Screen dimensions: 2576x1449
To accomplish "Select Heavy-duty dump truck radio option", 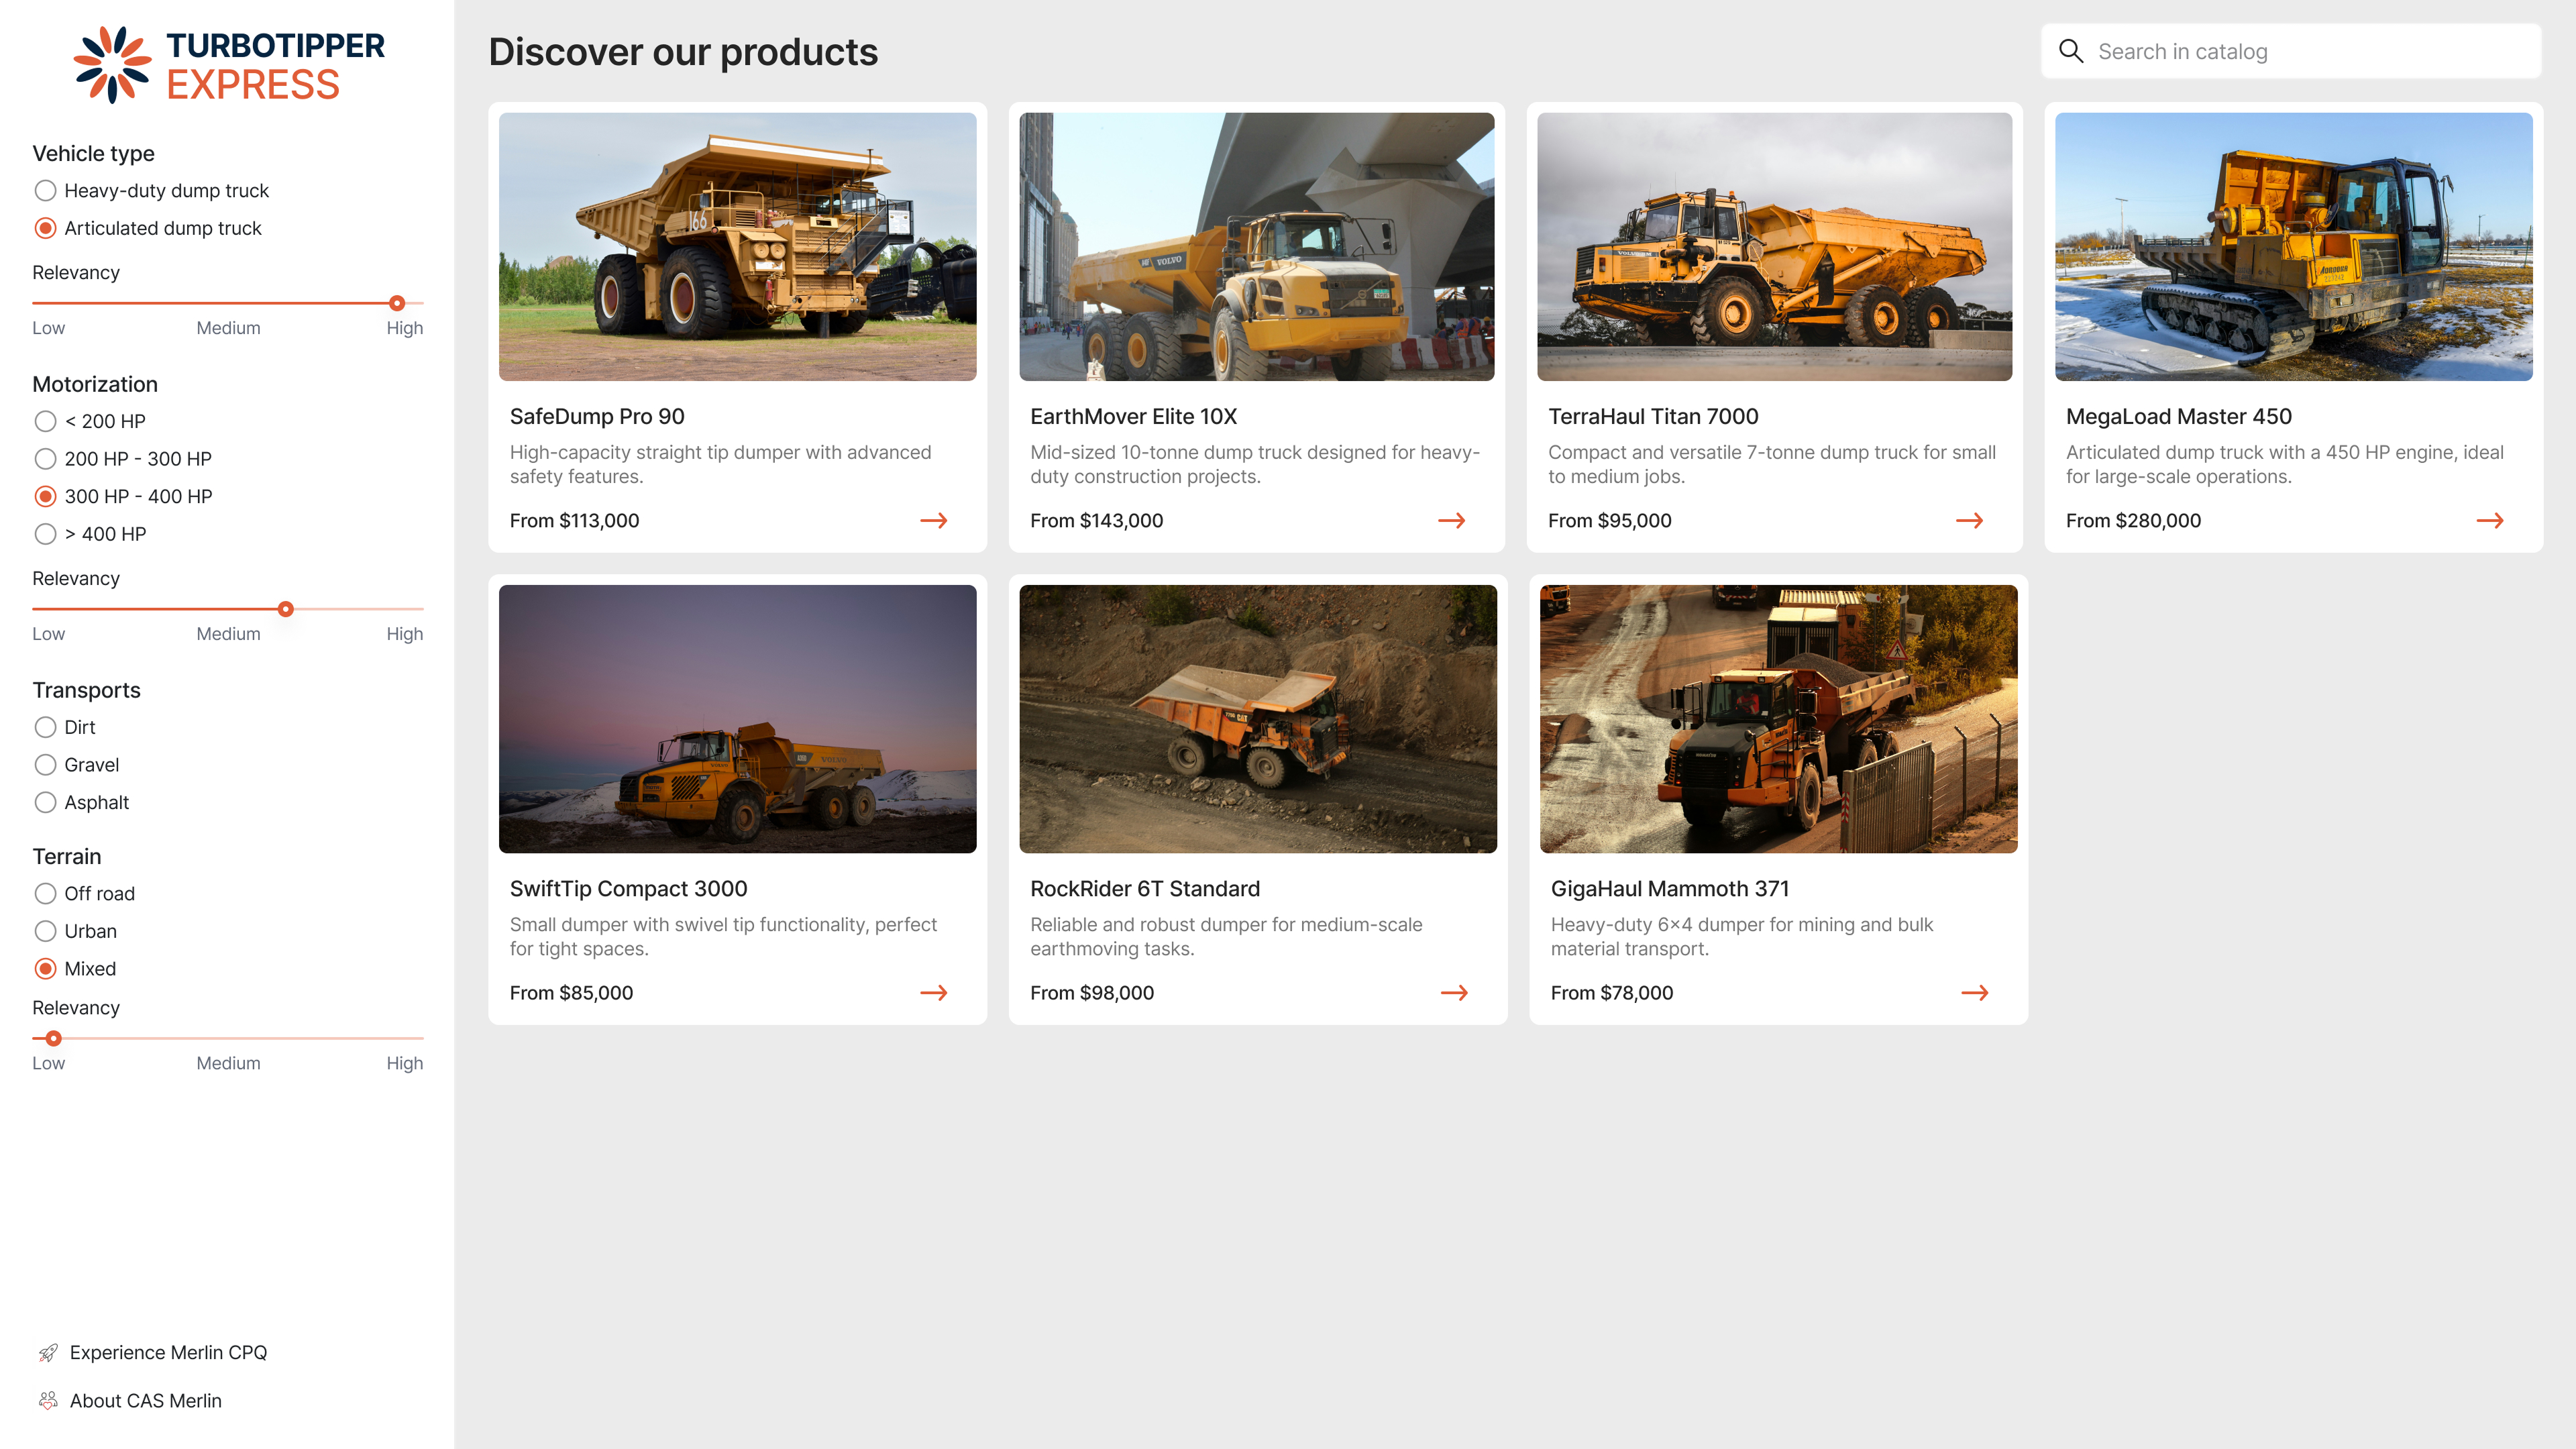I will (x=45, y=190).
